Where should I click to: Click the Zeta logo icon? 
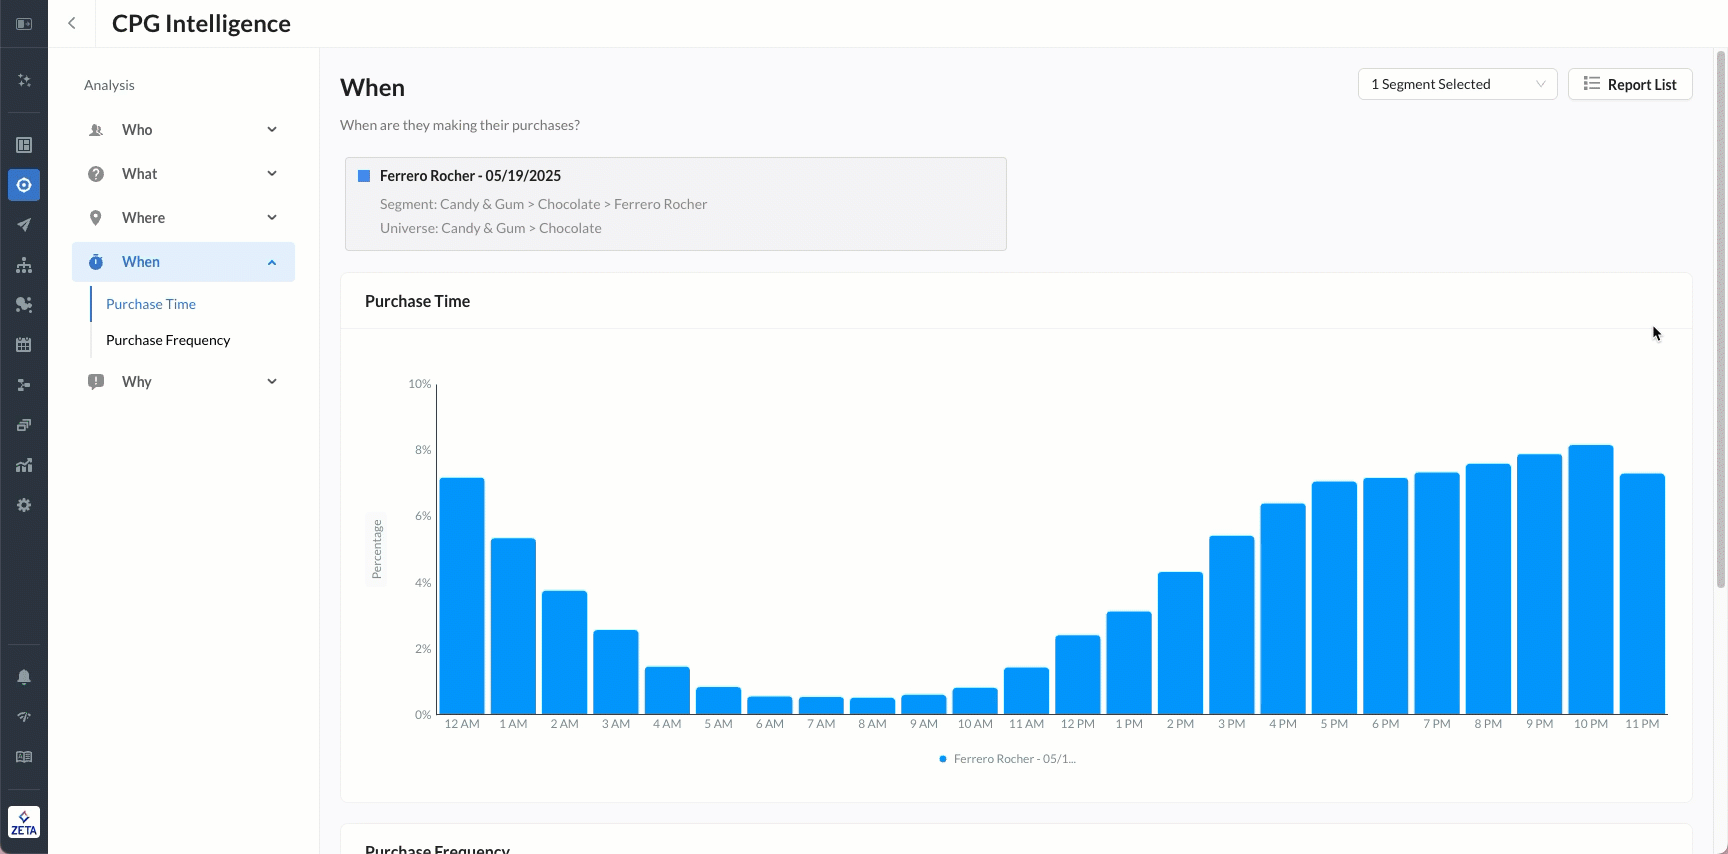24,822
